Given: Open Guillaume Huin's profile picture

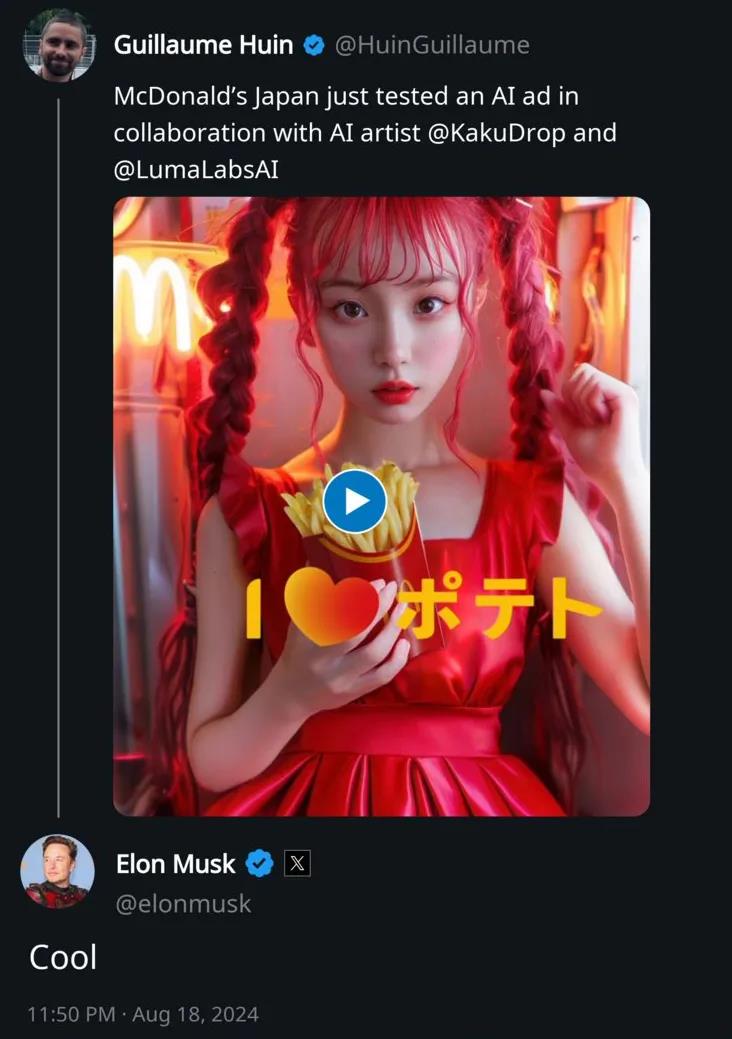Looking at the screenshot, I should point(59,44).
